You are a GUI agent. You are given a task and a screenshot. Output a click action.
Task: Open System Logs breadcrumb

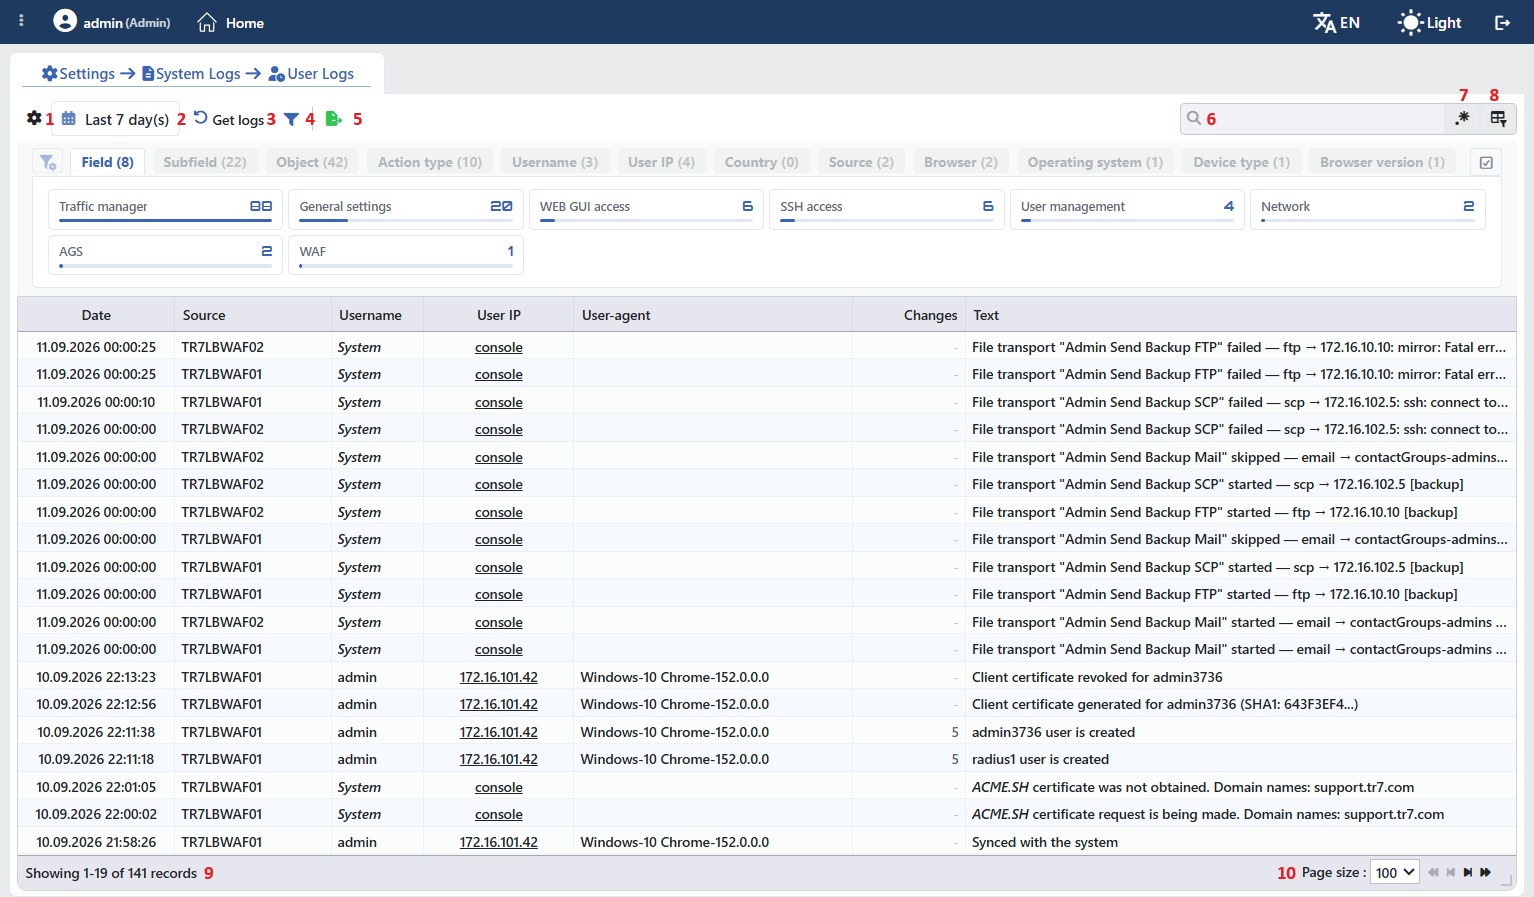[x=191, y=73]
